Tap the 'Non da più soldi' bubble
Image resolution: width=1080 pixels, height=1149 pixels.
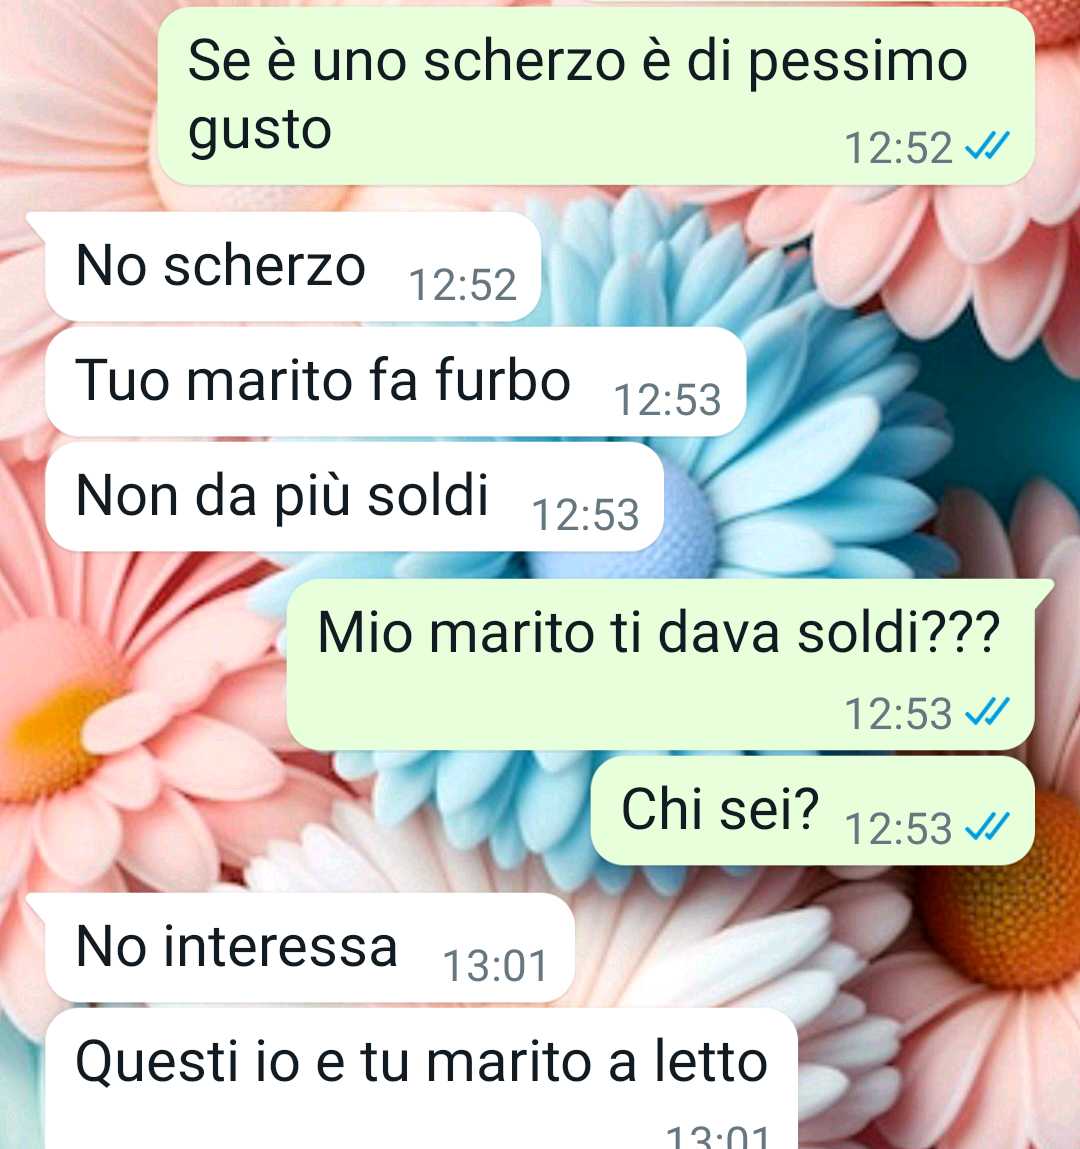click(x=354, y=496)
